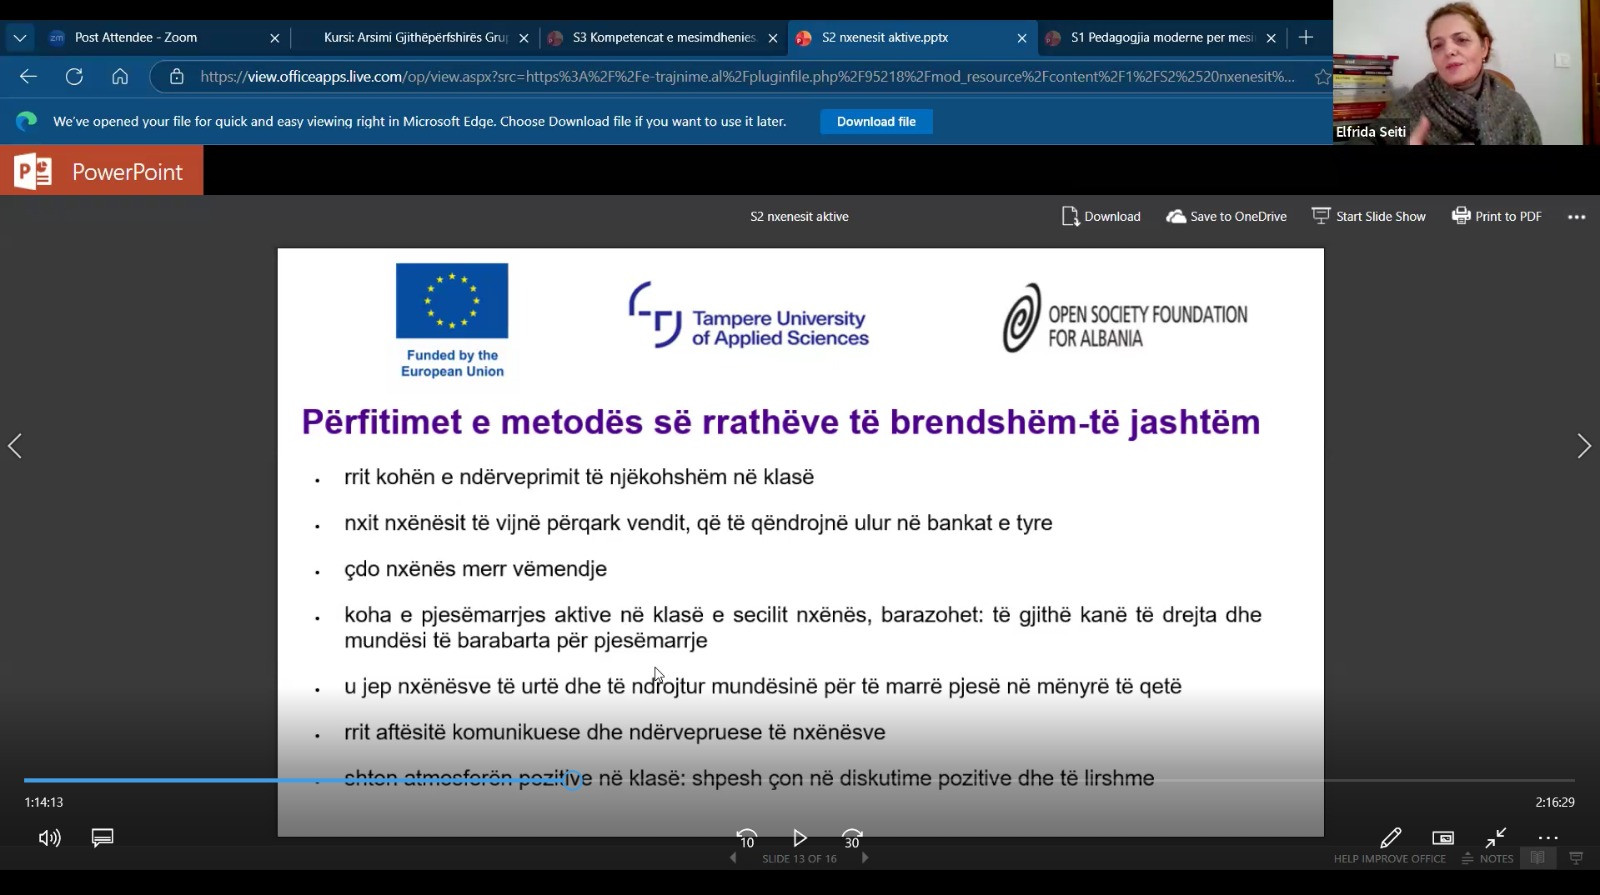The image size is (1600, 895).
Task: Exit full screen video mode
Action: (1495, 838)
